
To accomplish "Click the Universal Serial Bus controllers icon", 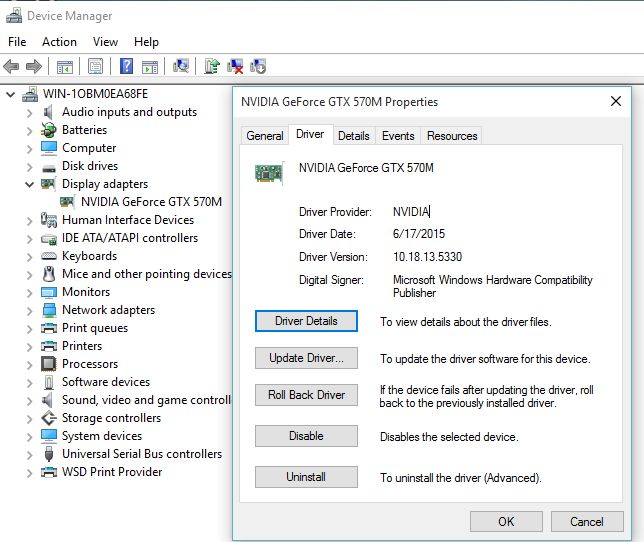I will 49,454.
